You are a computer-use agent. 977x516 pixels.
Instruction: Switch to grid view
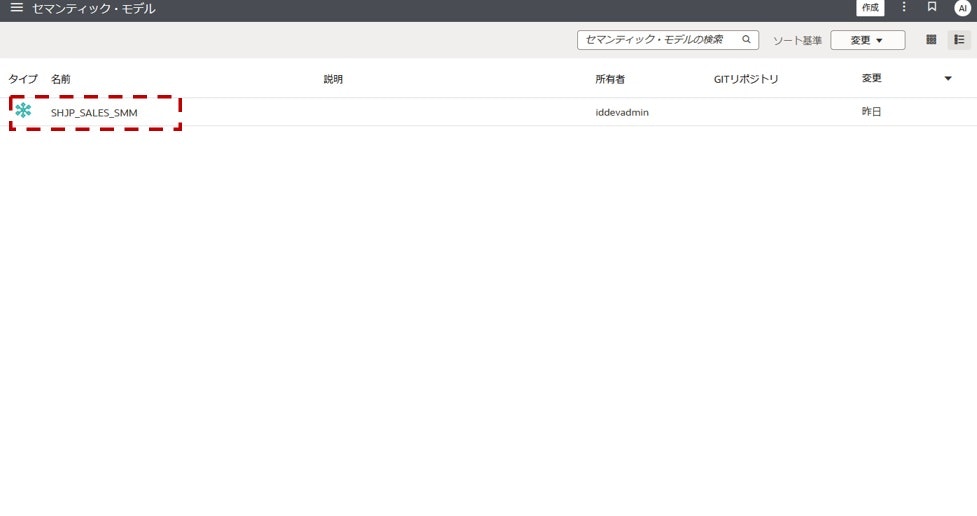(x=931, y=39)
